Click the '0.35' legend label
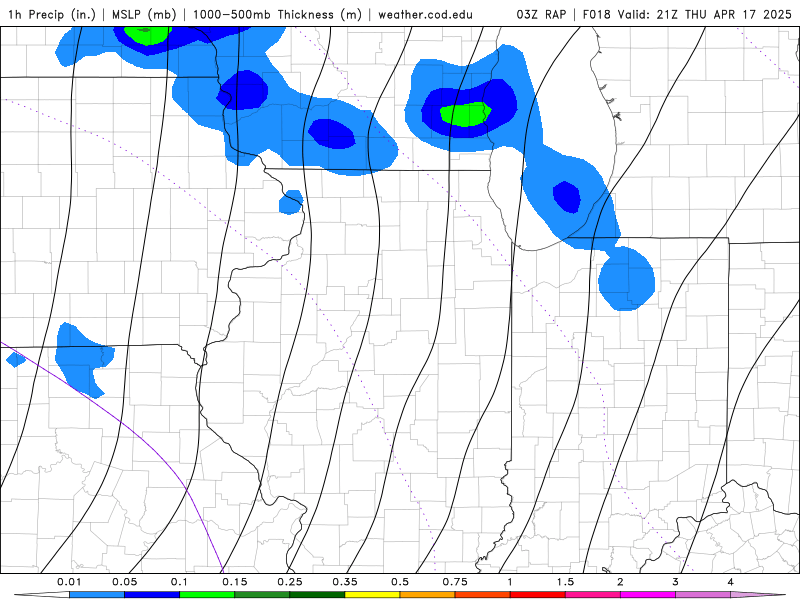This screenshot has width=800, height=600. (345, 582)
